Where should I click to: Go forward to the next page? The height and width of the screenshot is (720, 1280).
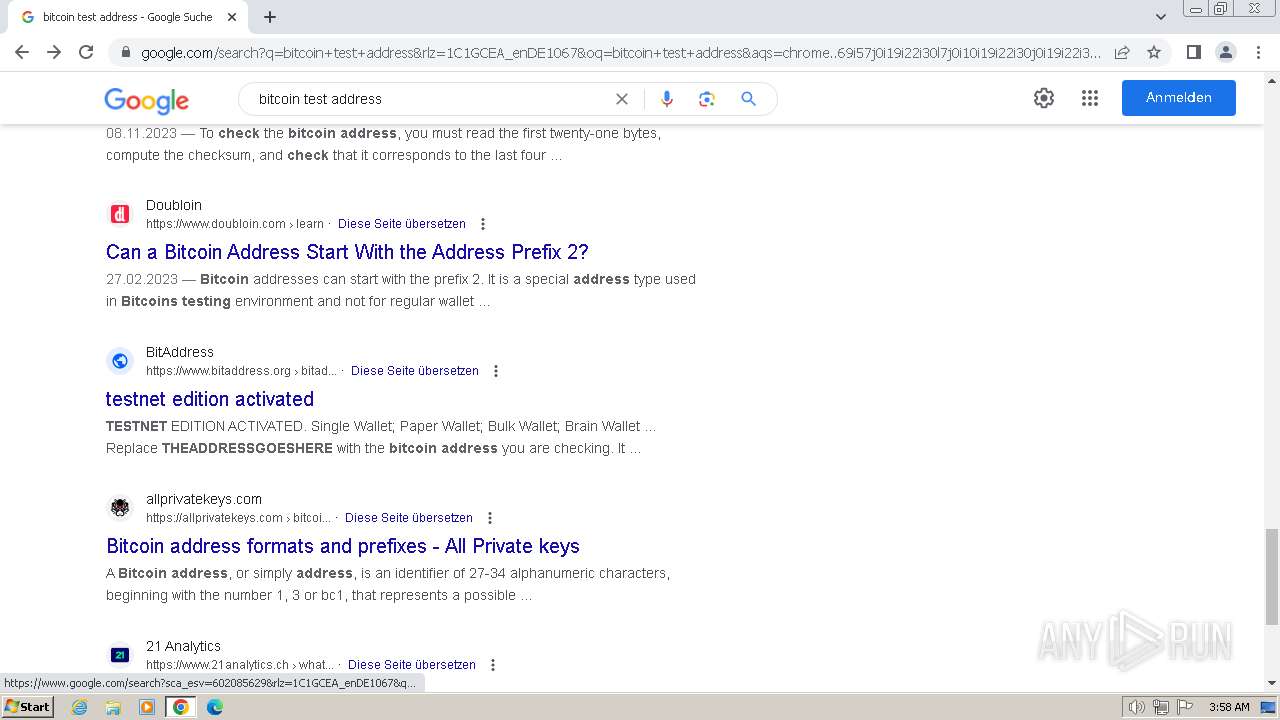point(54,52)
